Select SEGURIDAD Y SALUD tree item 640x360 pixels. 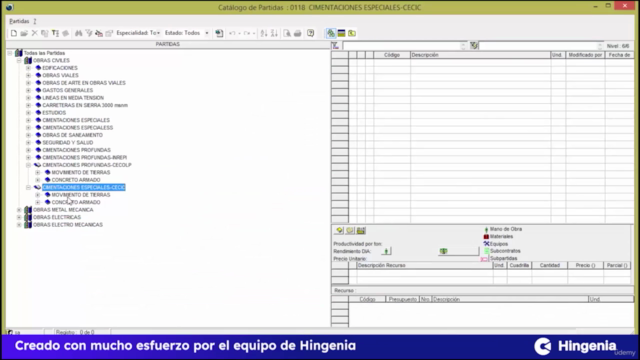point(68,142)
